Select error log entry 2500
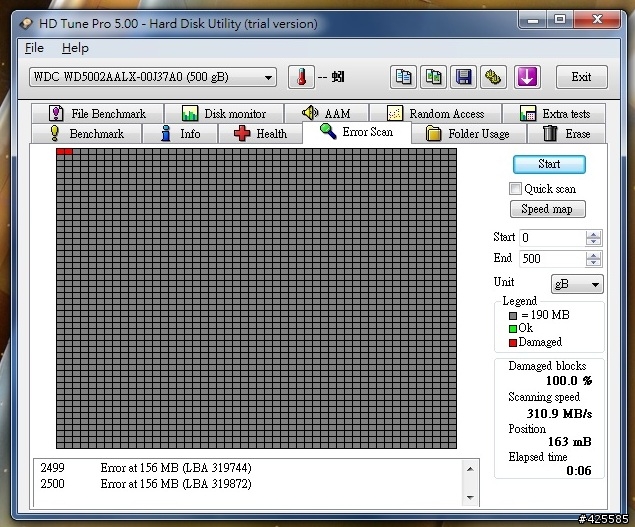 tap(248, 484)
